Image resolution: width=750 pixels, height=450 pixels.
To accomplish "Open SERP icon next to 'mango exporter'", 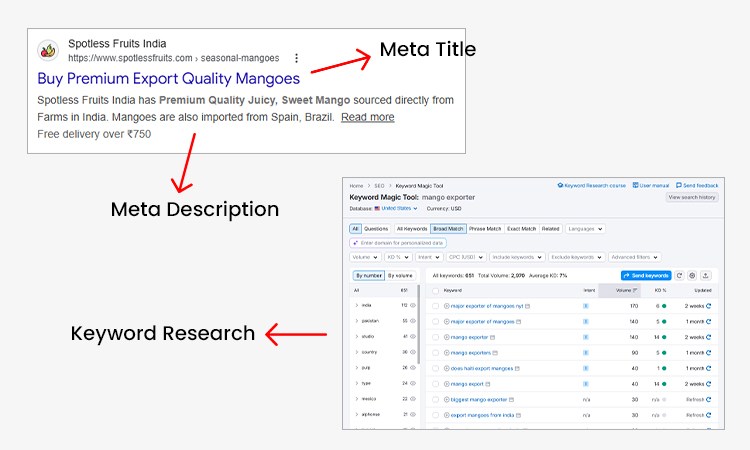I will point(493,338).
